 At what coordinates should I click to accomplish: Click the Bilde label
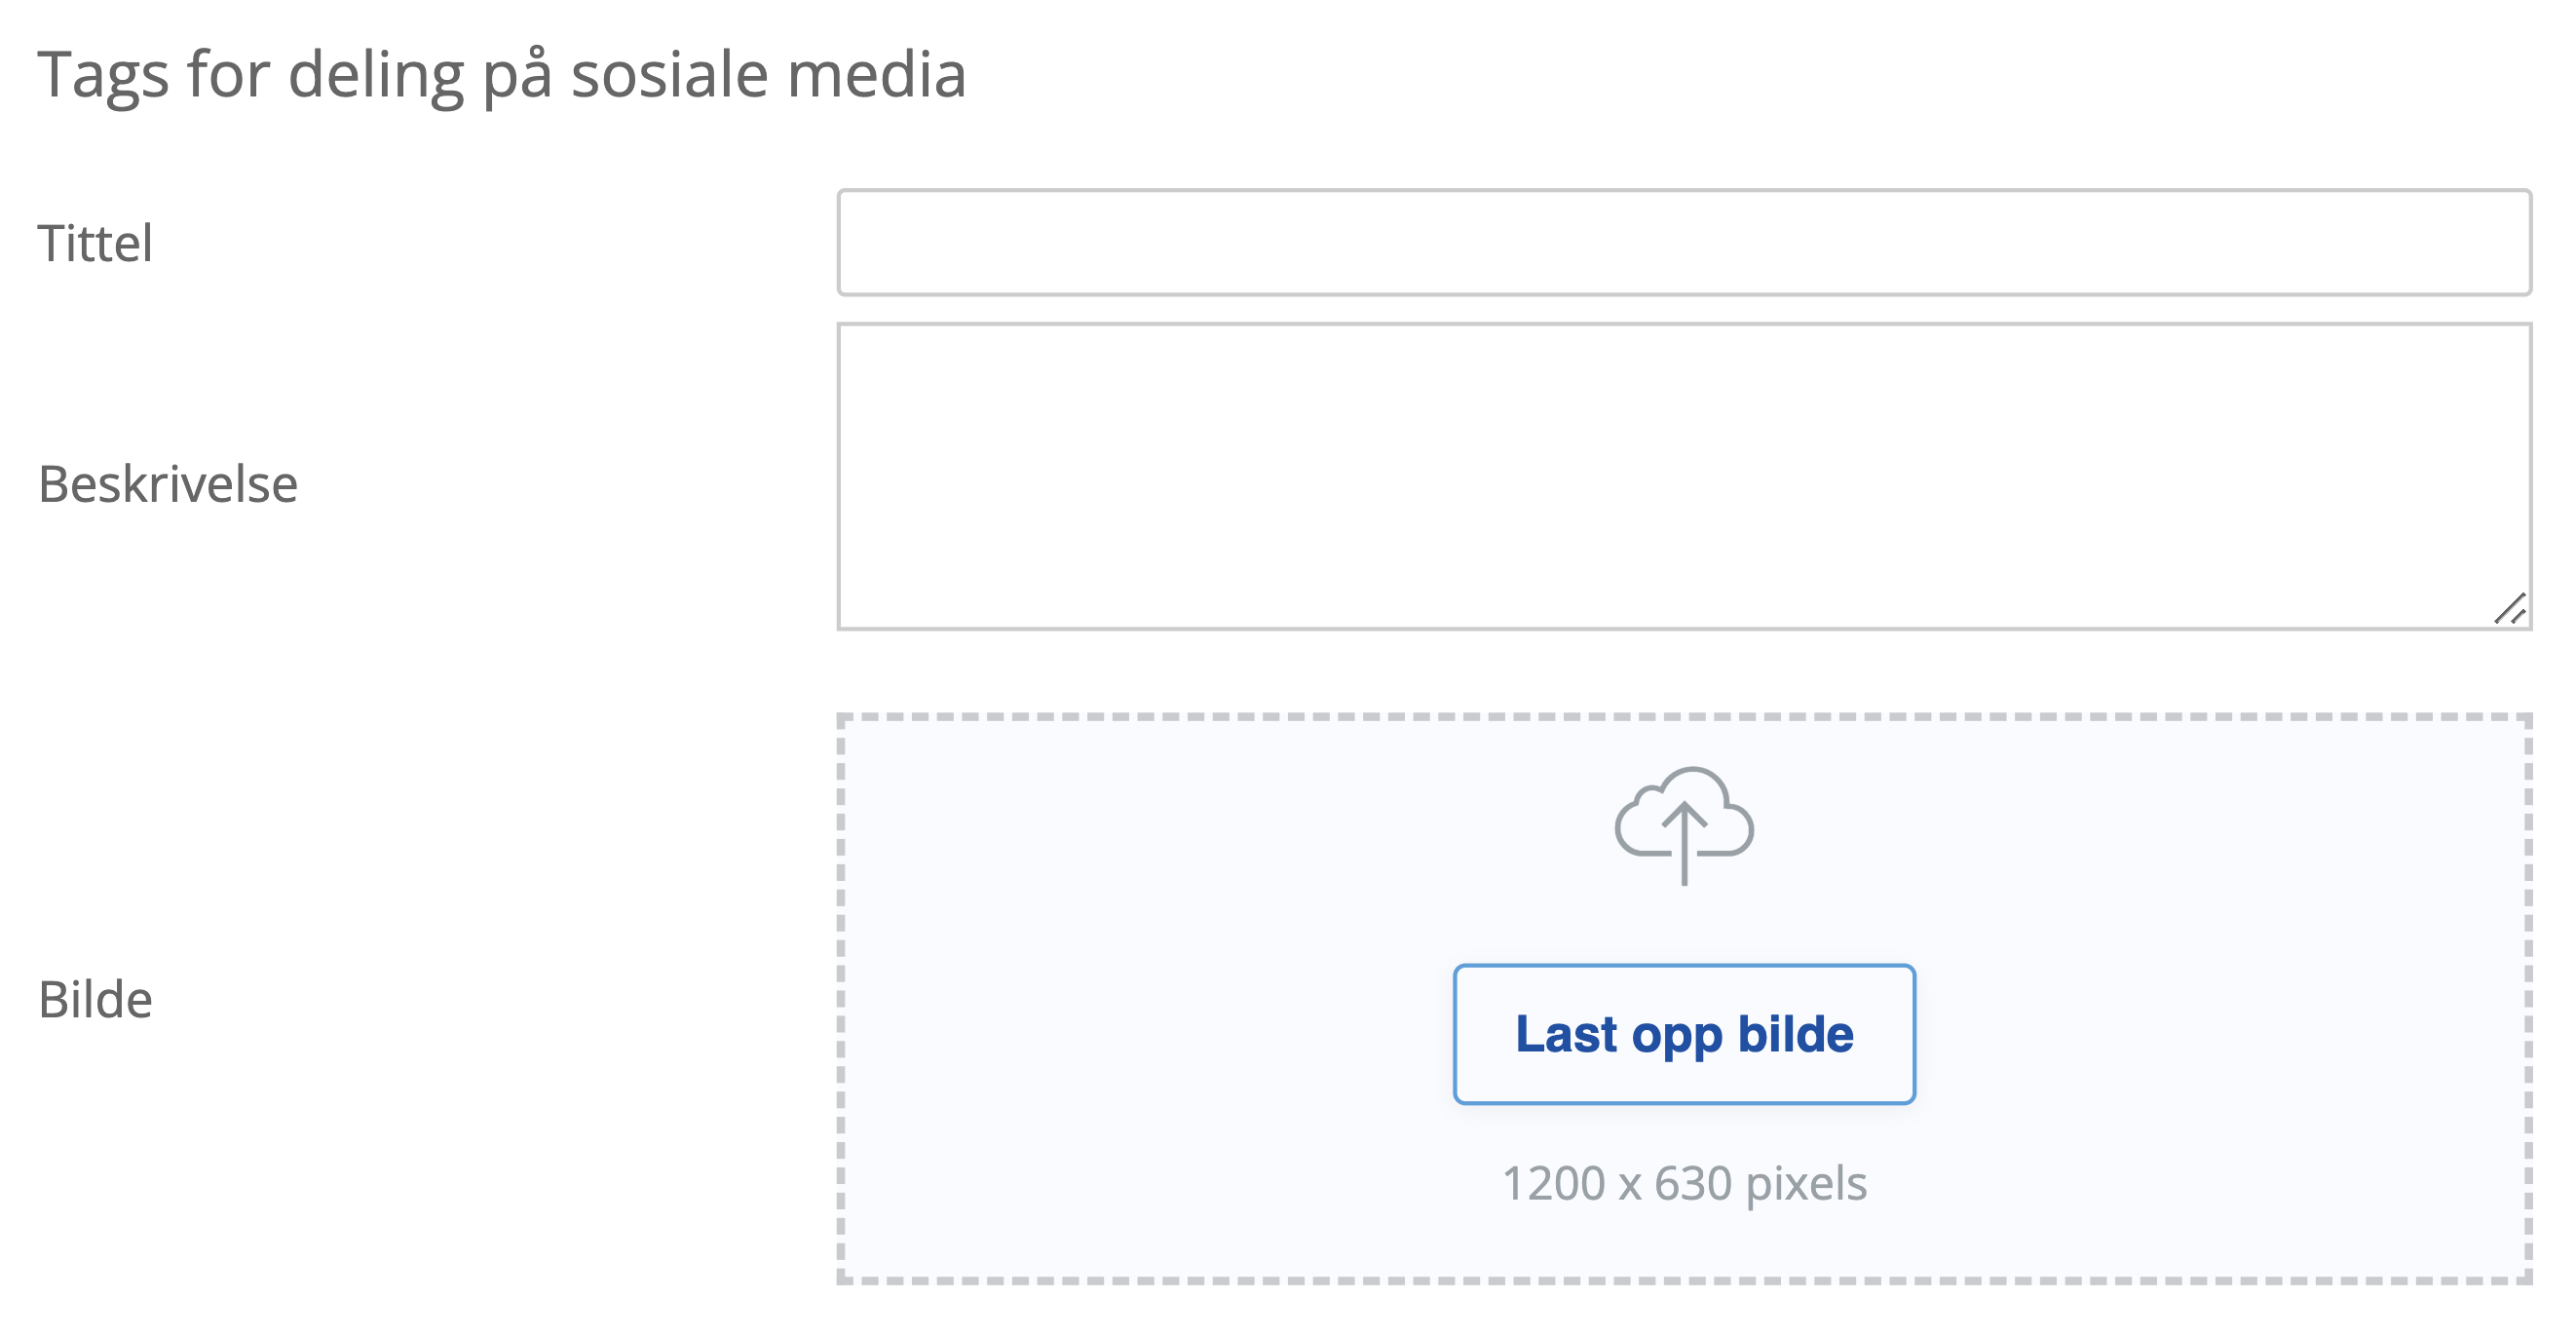pos(95,999)
